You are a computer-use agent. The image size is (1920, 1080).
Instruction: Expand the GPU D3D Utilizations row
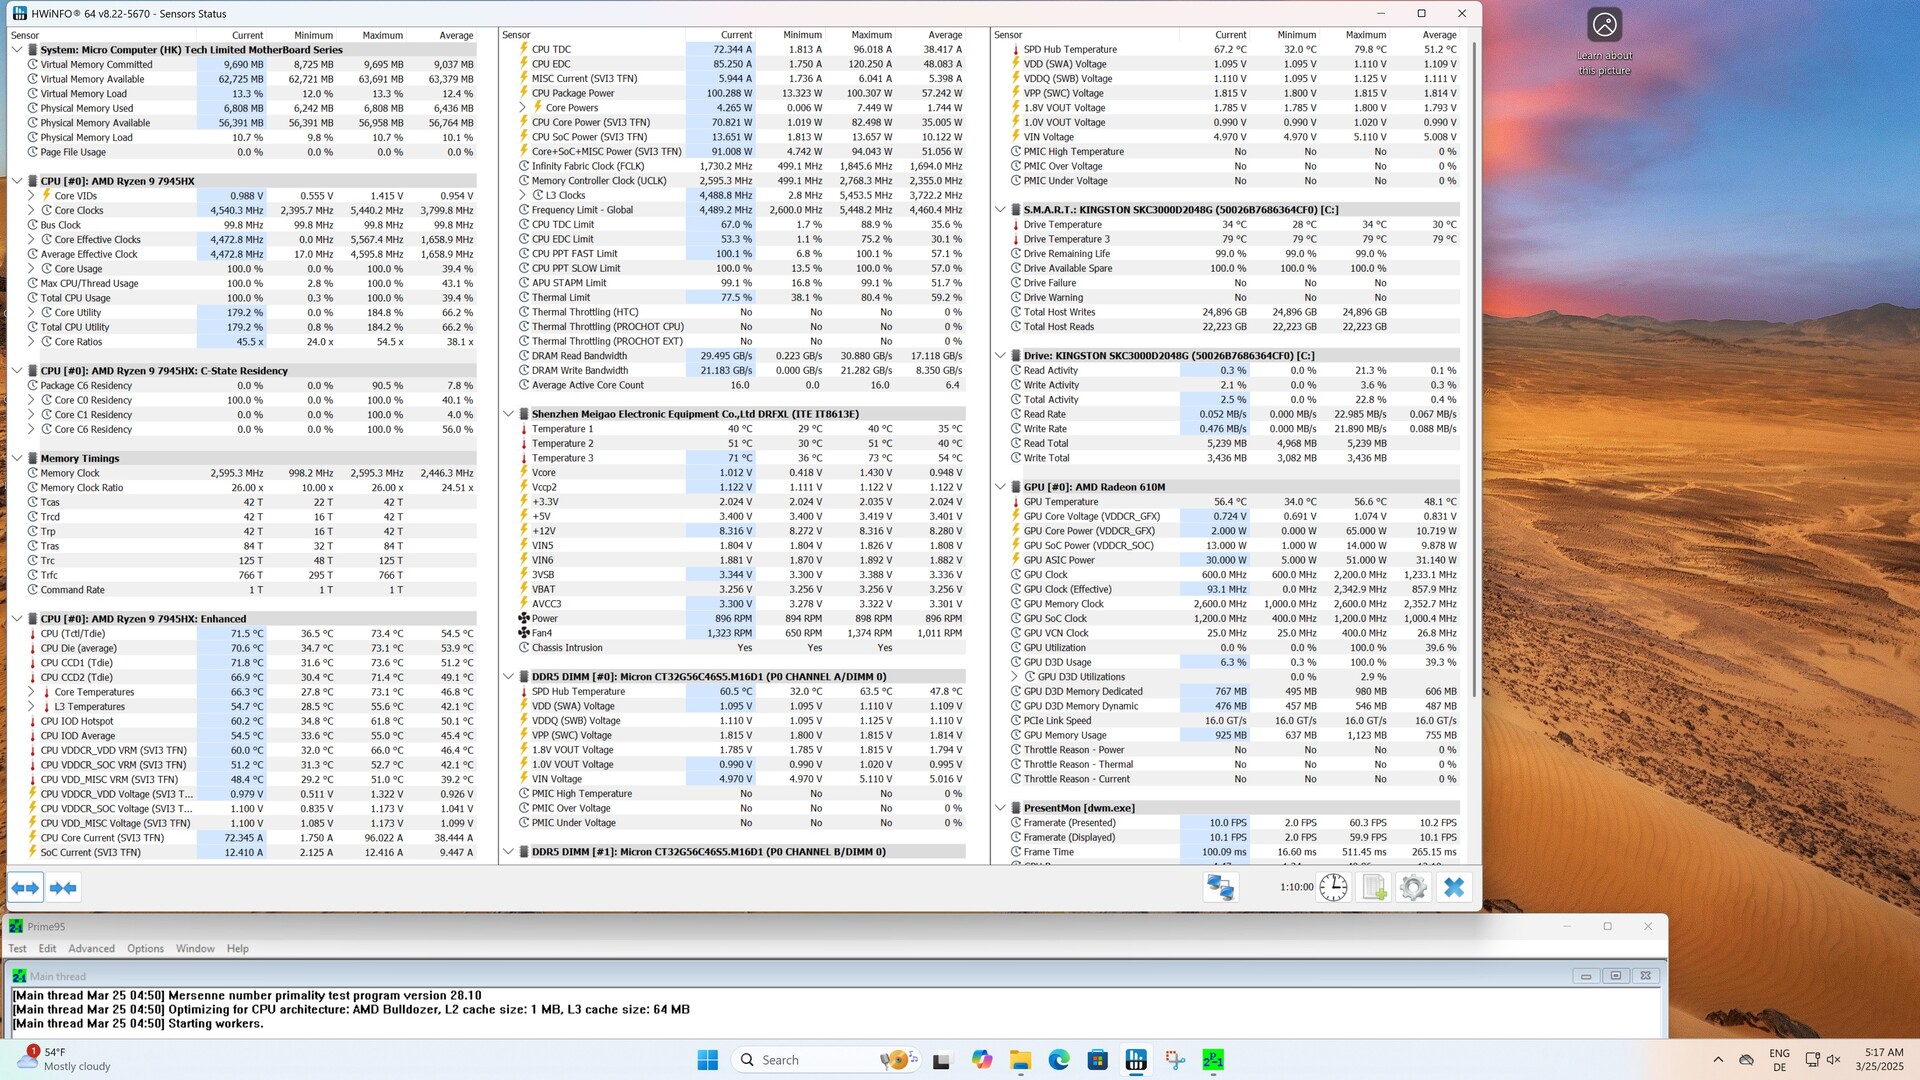tap(1014, 677)
